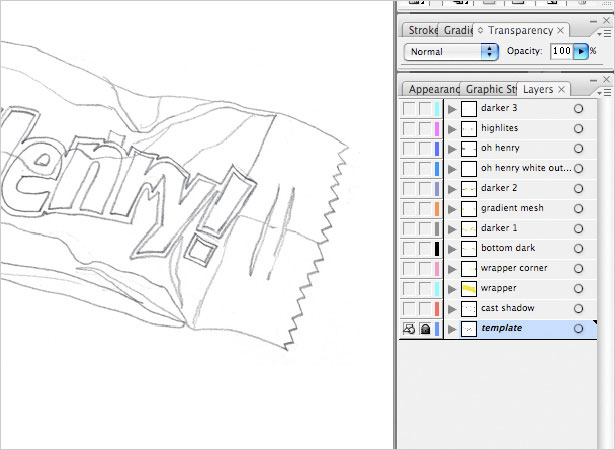The image size is (615, 450).
Task: Switch to the Stroke tab
Action: (x=421, y=30)
